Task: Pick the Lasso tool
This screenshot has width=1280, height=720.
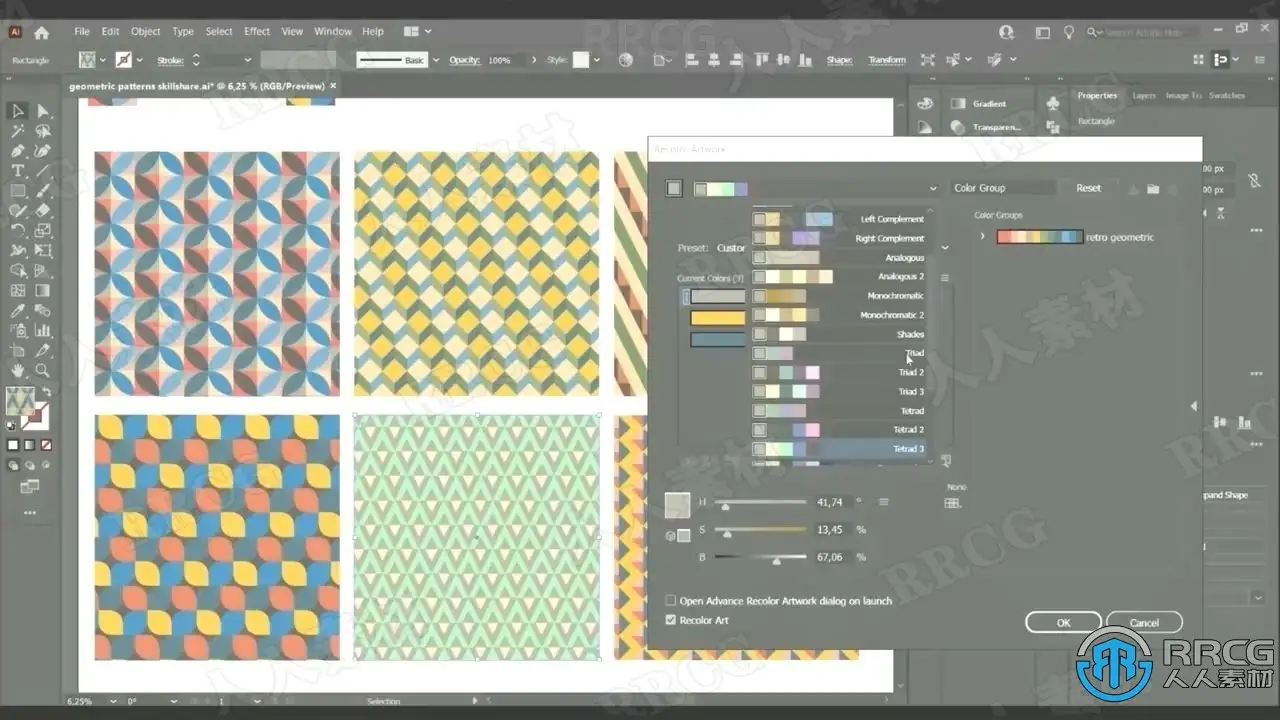Action: [x=43, y=131]
